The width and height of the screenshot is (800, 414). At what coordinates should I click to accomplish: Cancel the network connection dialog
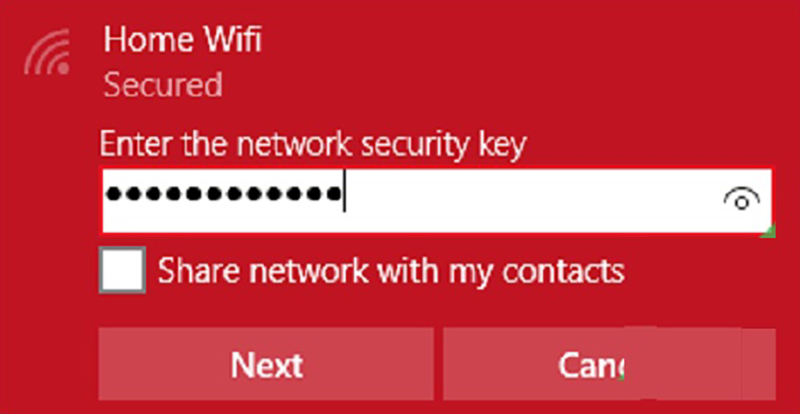[x=609, y=364]
